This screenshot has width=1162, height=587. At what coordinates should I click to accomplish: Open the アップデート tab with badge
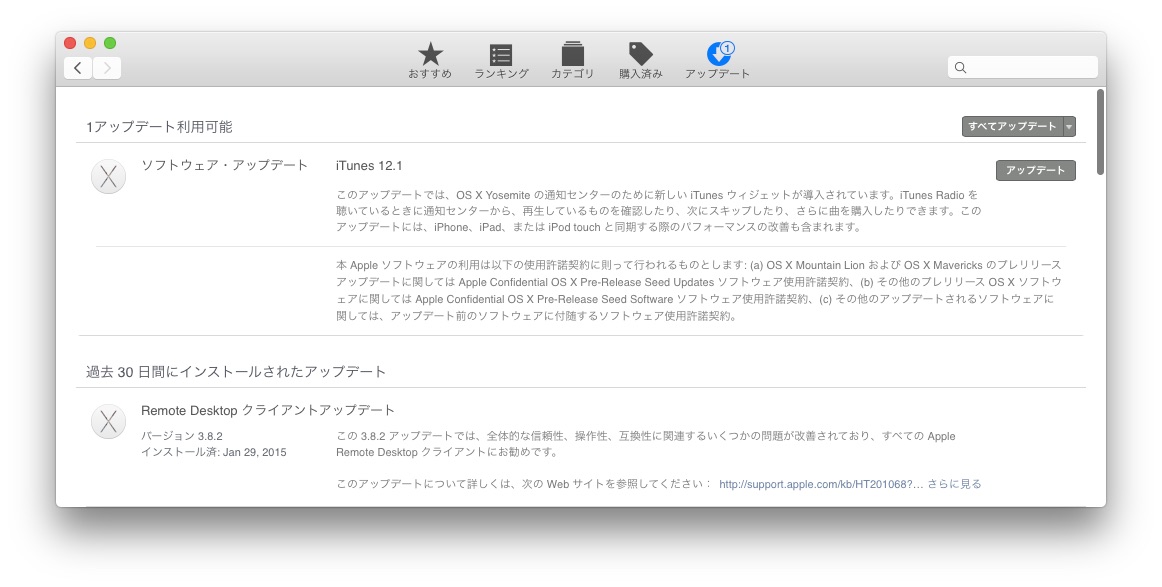(x=717, y=60)
